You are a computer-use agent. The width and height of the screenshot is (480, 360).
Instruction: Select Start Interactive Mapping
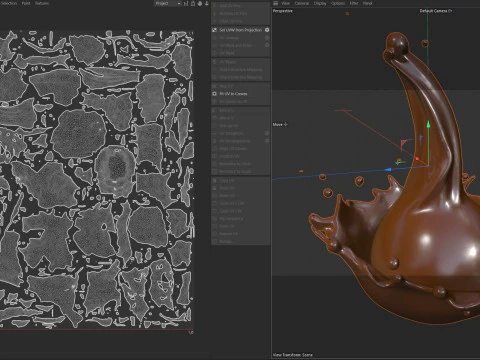click(x=241, y=70)
